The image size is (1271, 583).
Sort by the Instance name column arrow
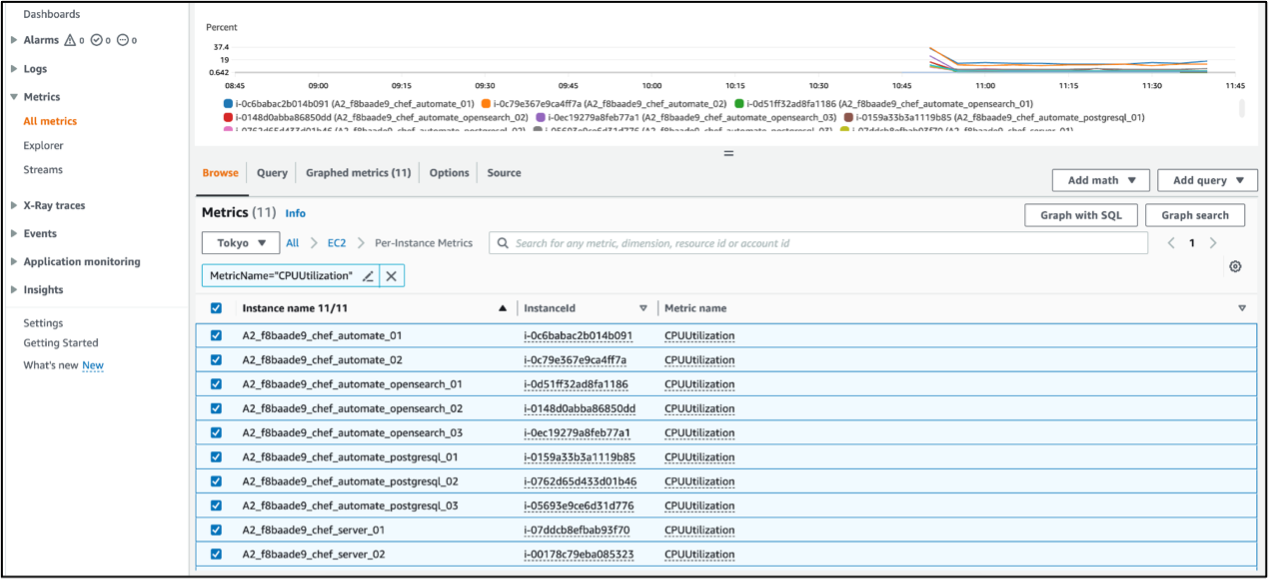[x=502, y=309]
